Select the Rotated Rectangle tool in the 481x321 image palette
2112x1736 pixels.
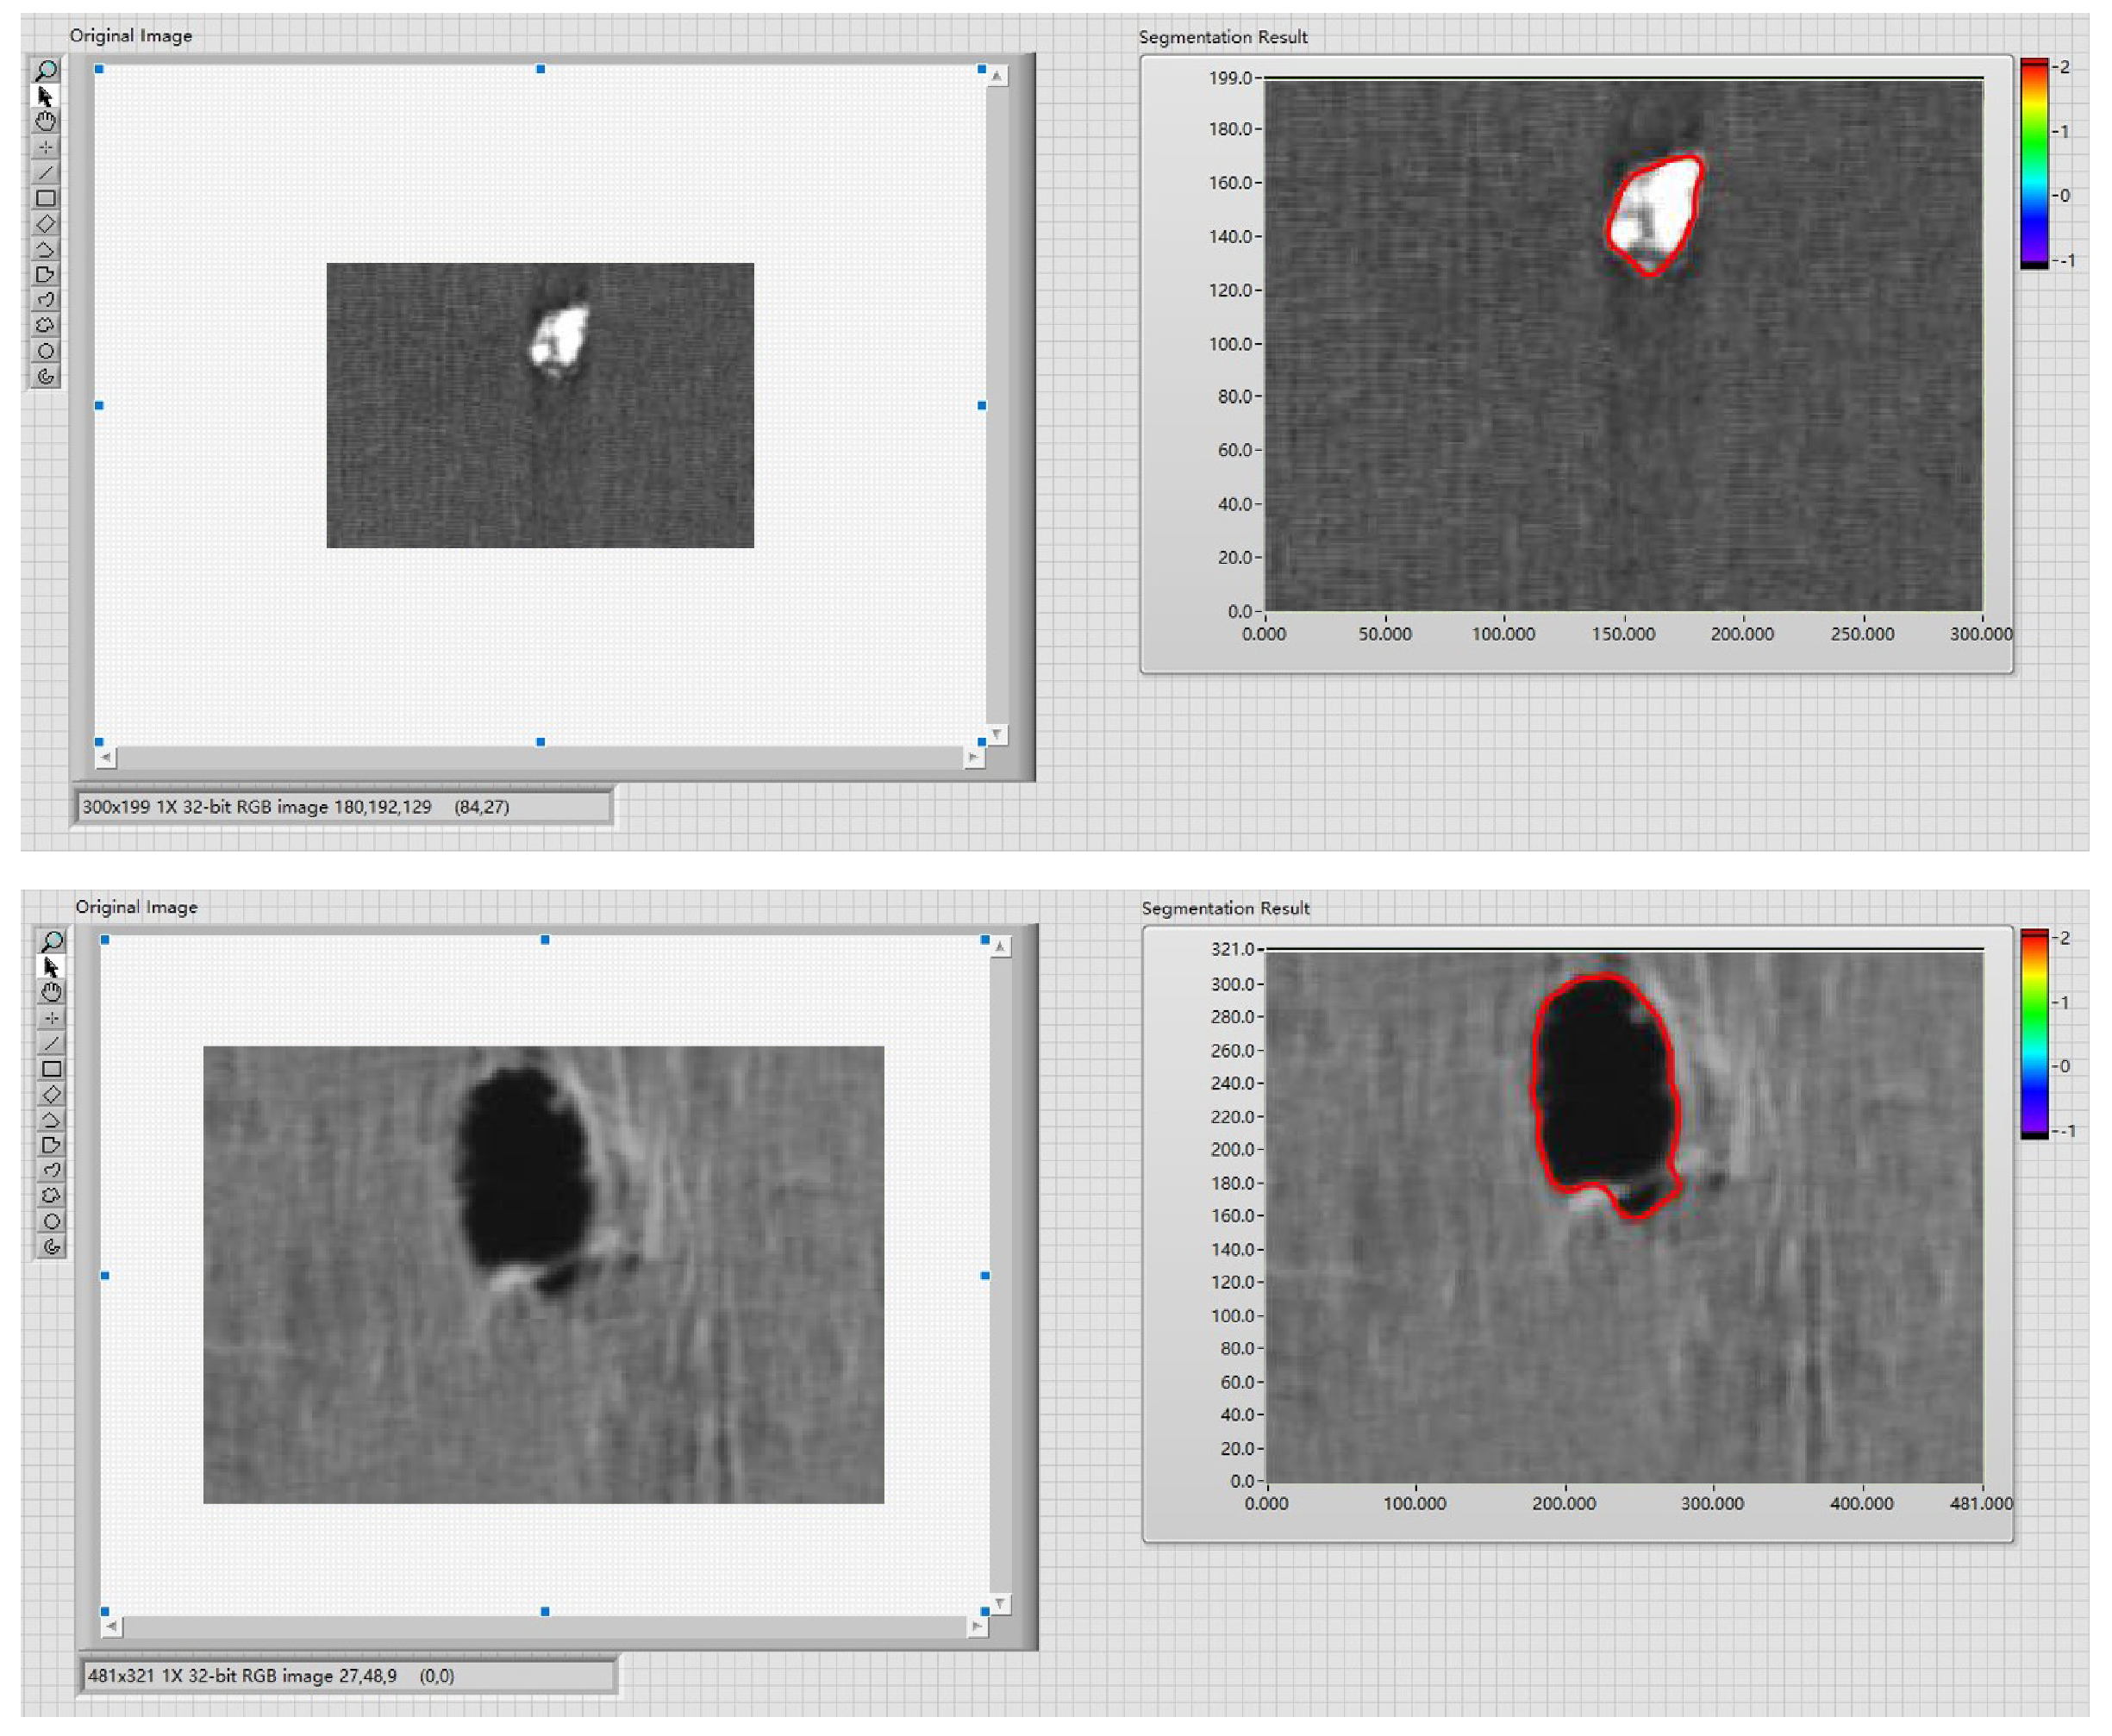(x=52, y=1094)
